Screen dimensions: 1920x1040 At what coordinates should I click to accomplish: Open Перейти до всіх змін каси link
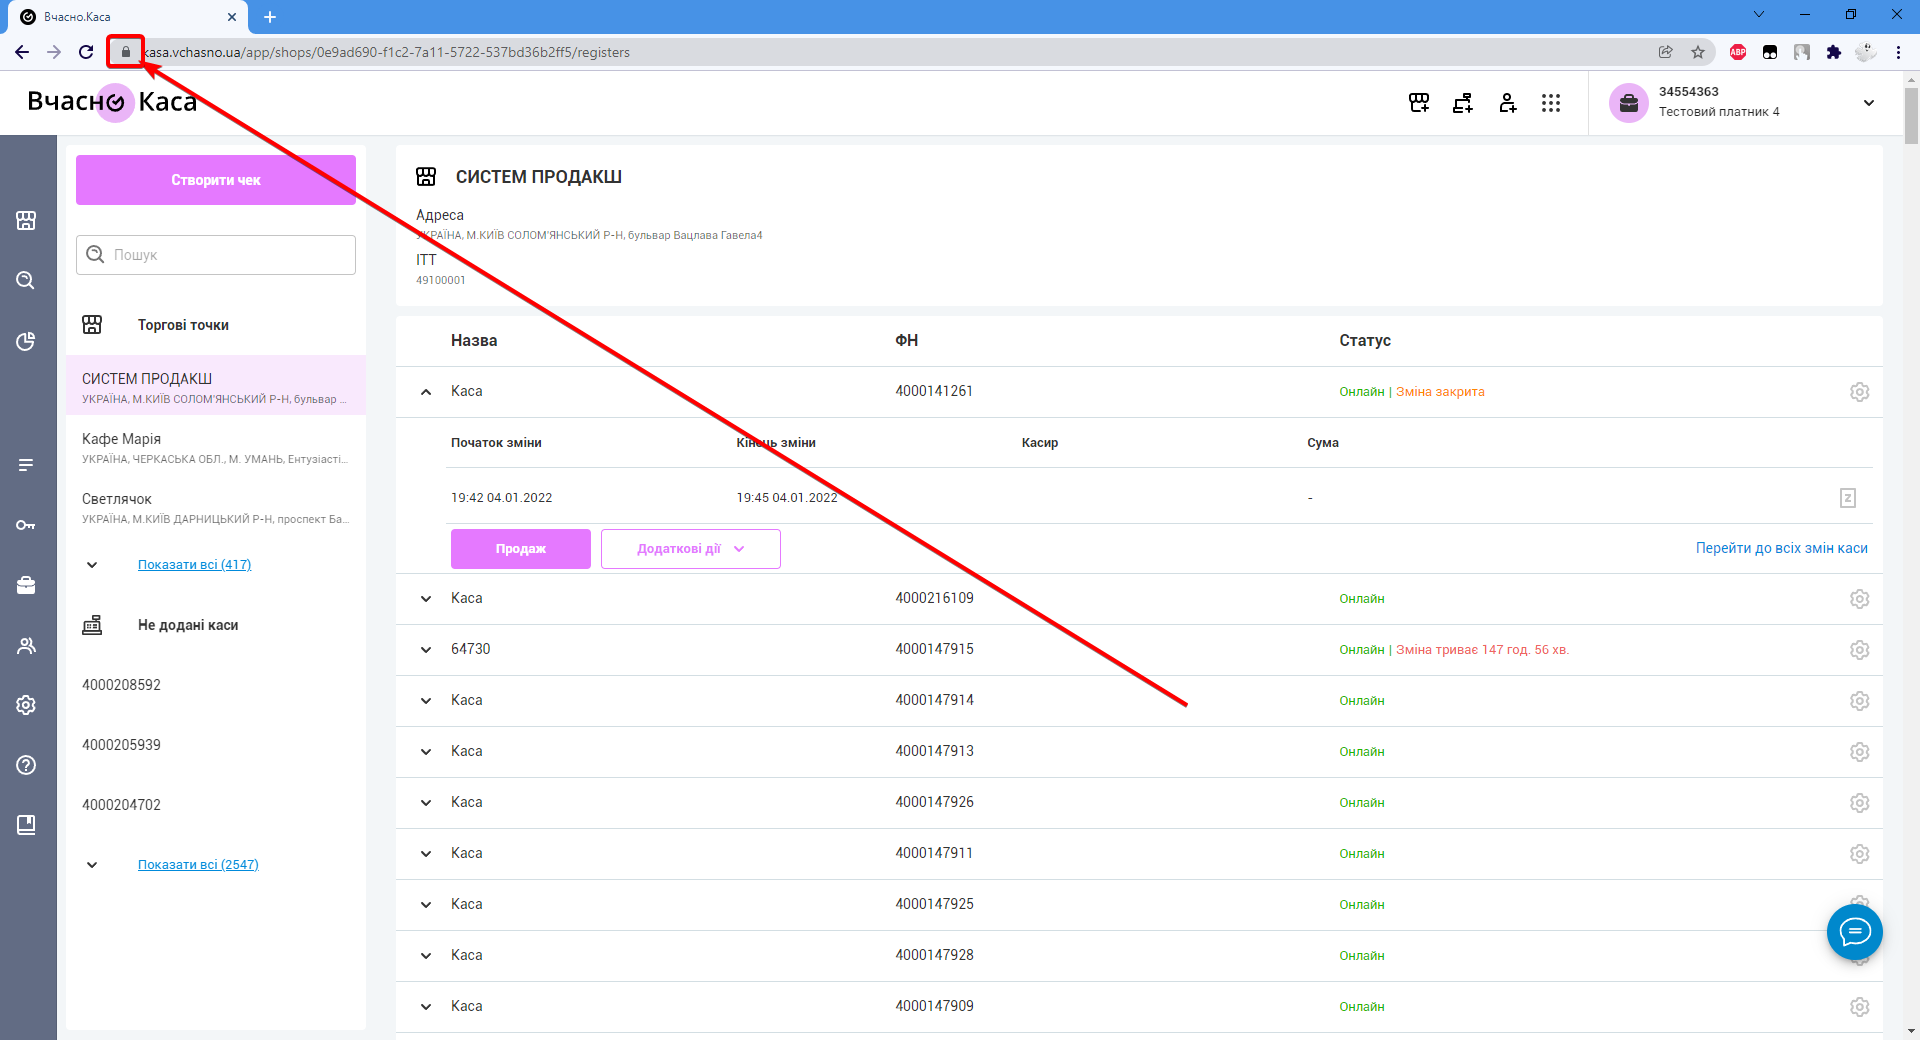(1782, 548)
